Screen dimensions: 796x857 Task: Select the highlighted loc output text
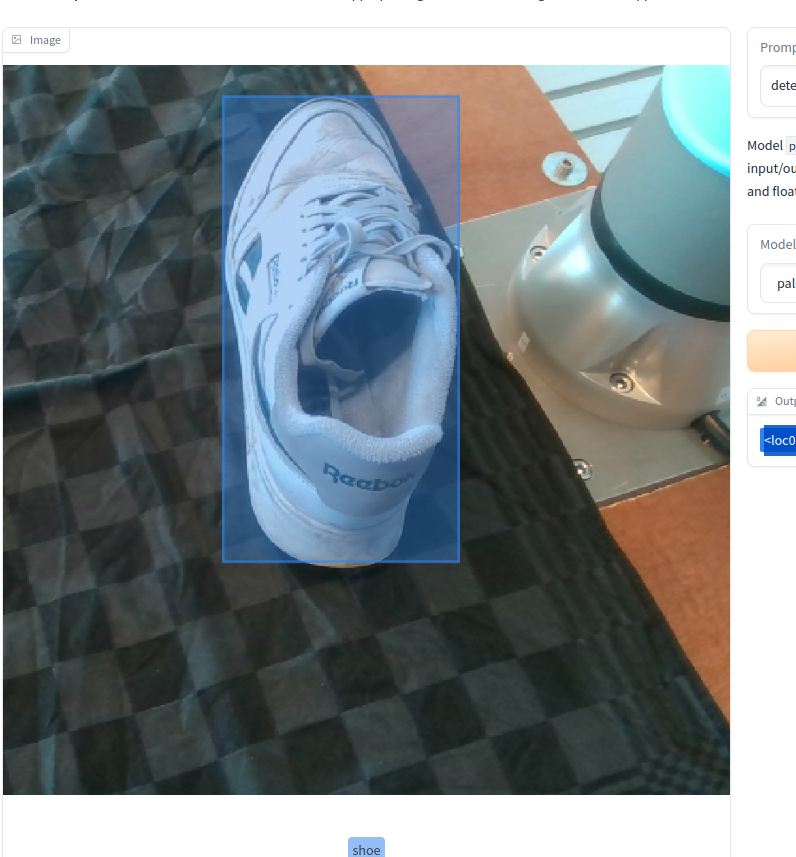tap(779, 441)
